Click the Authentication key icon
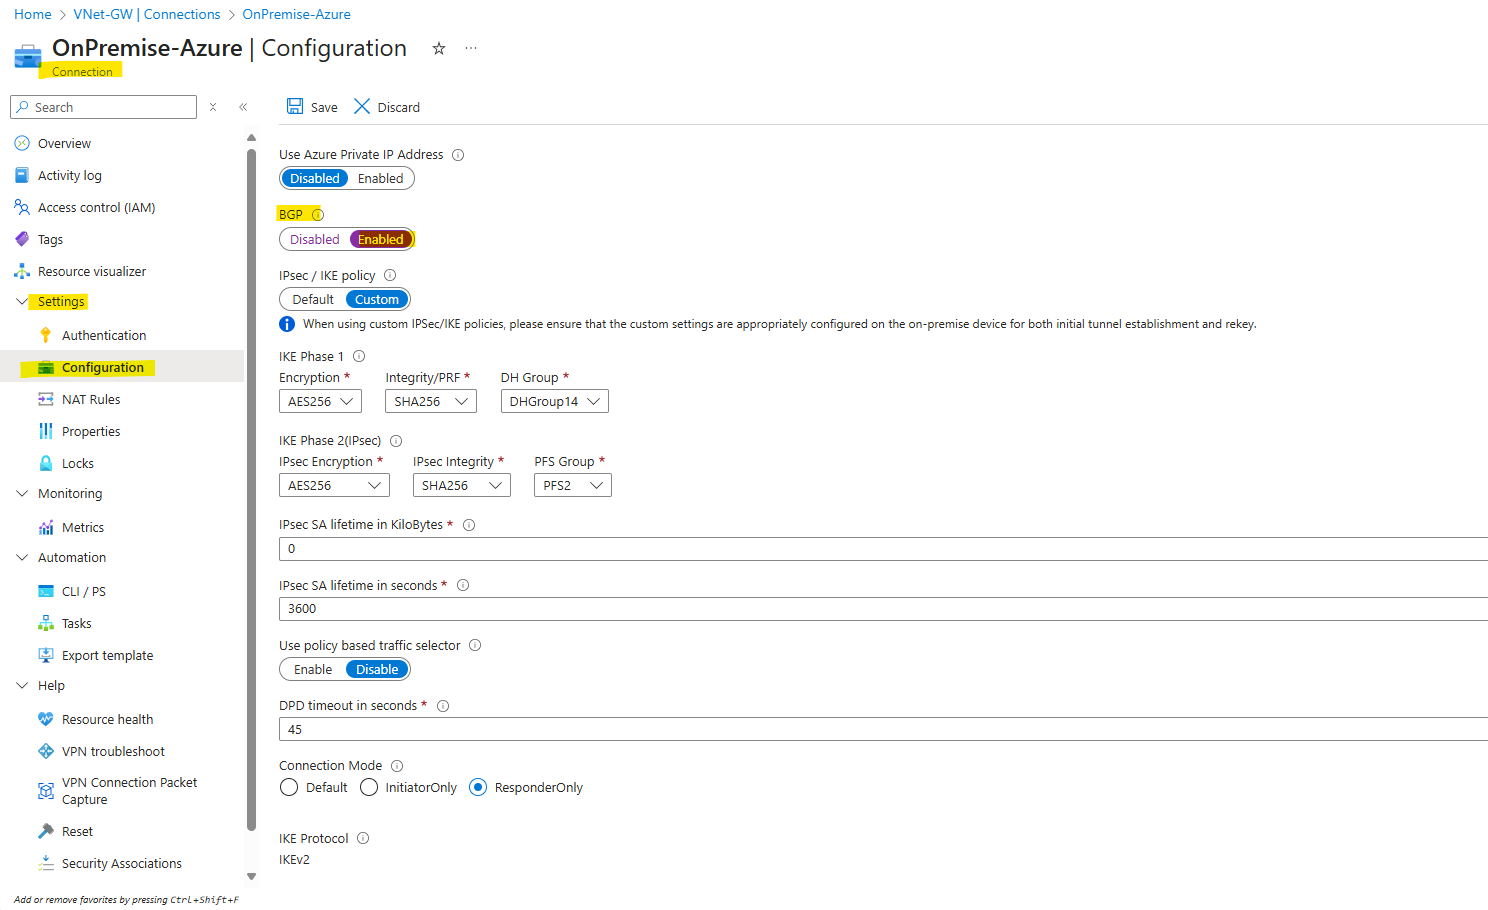Viewport: 1488px width, 910px height. point(46,335)
